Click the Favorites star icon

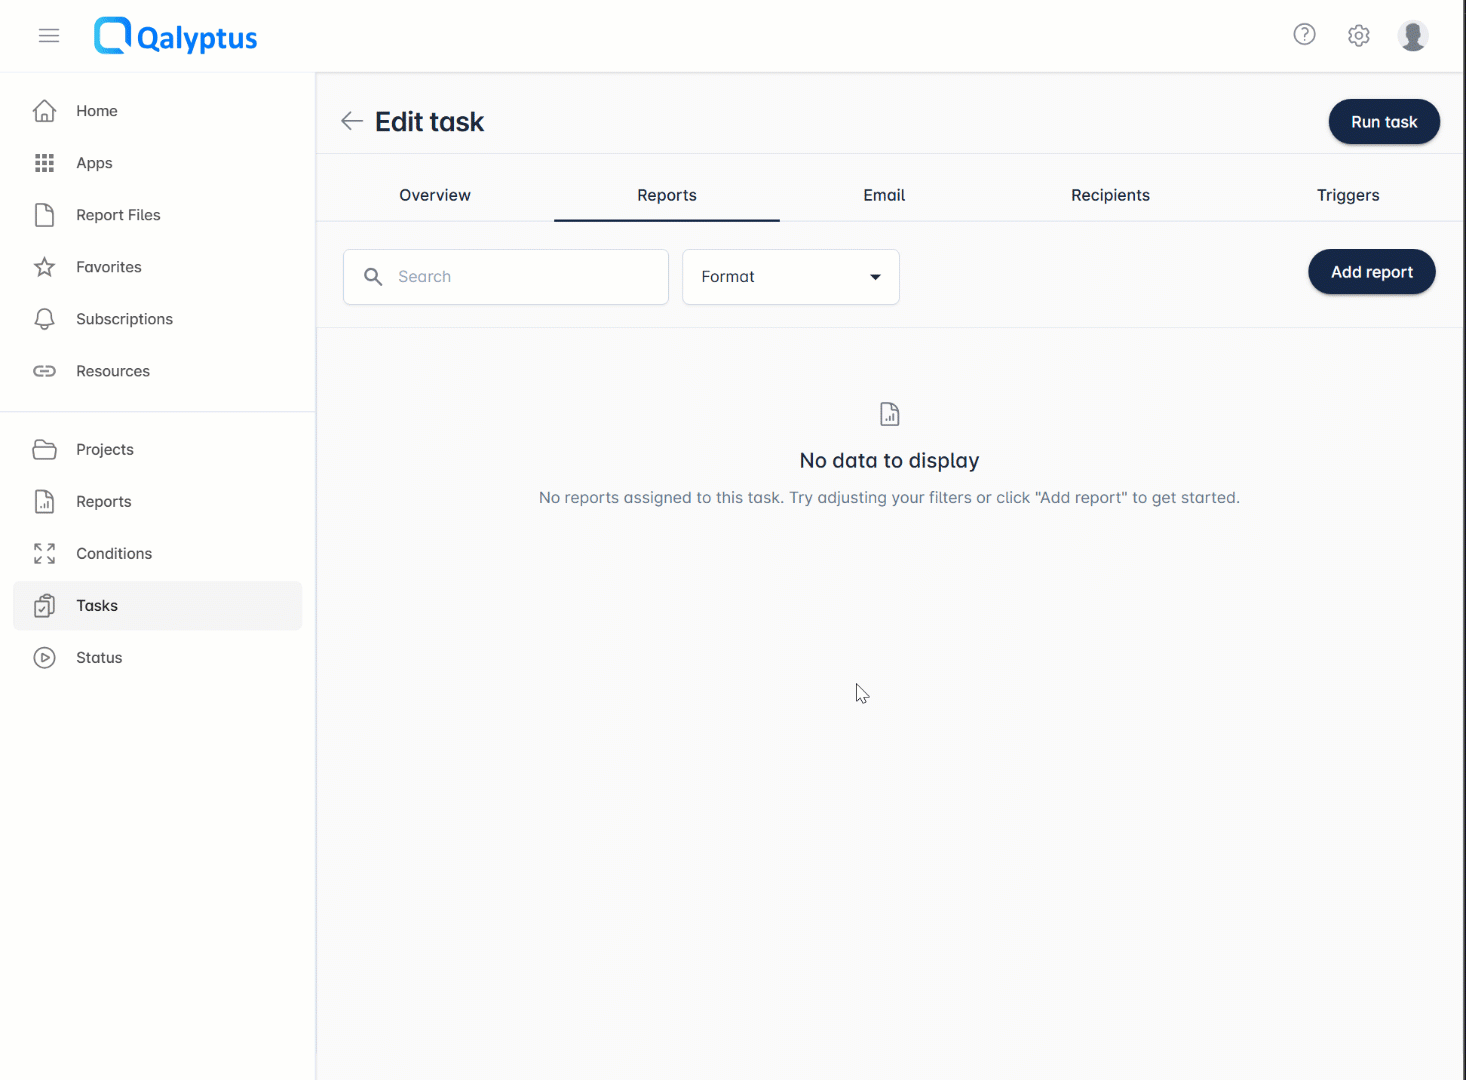click(45, 266)
